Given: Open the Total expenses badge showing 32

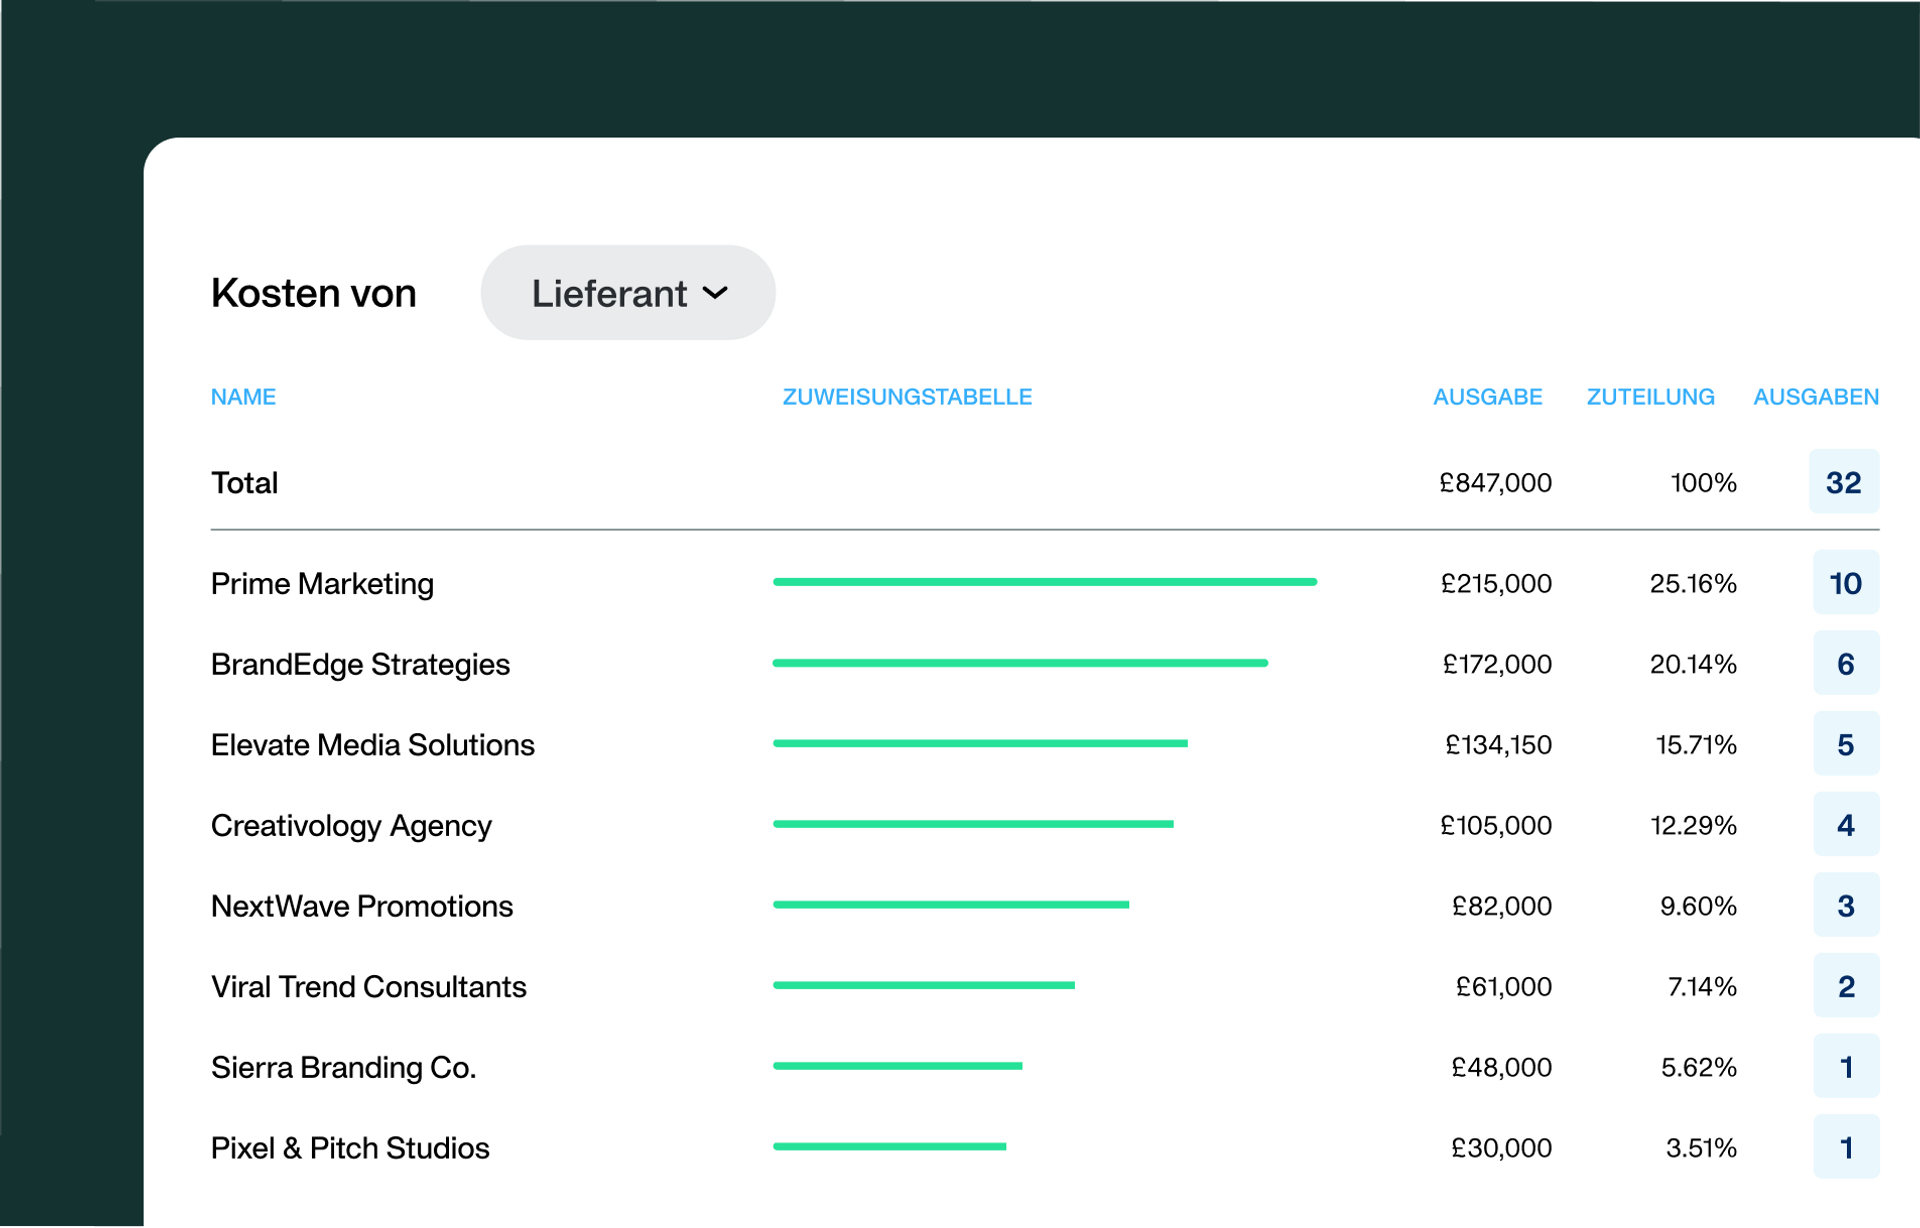Looking at the screenshot, I should [1844, 482].
